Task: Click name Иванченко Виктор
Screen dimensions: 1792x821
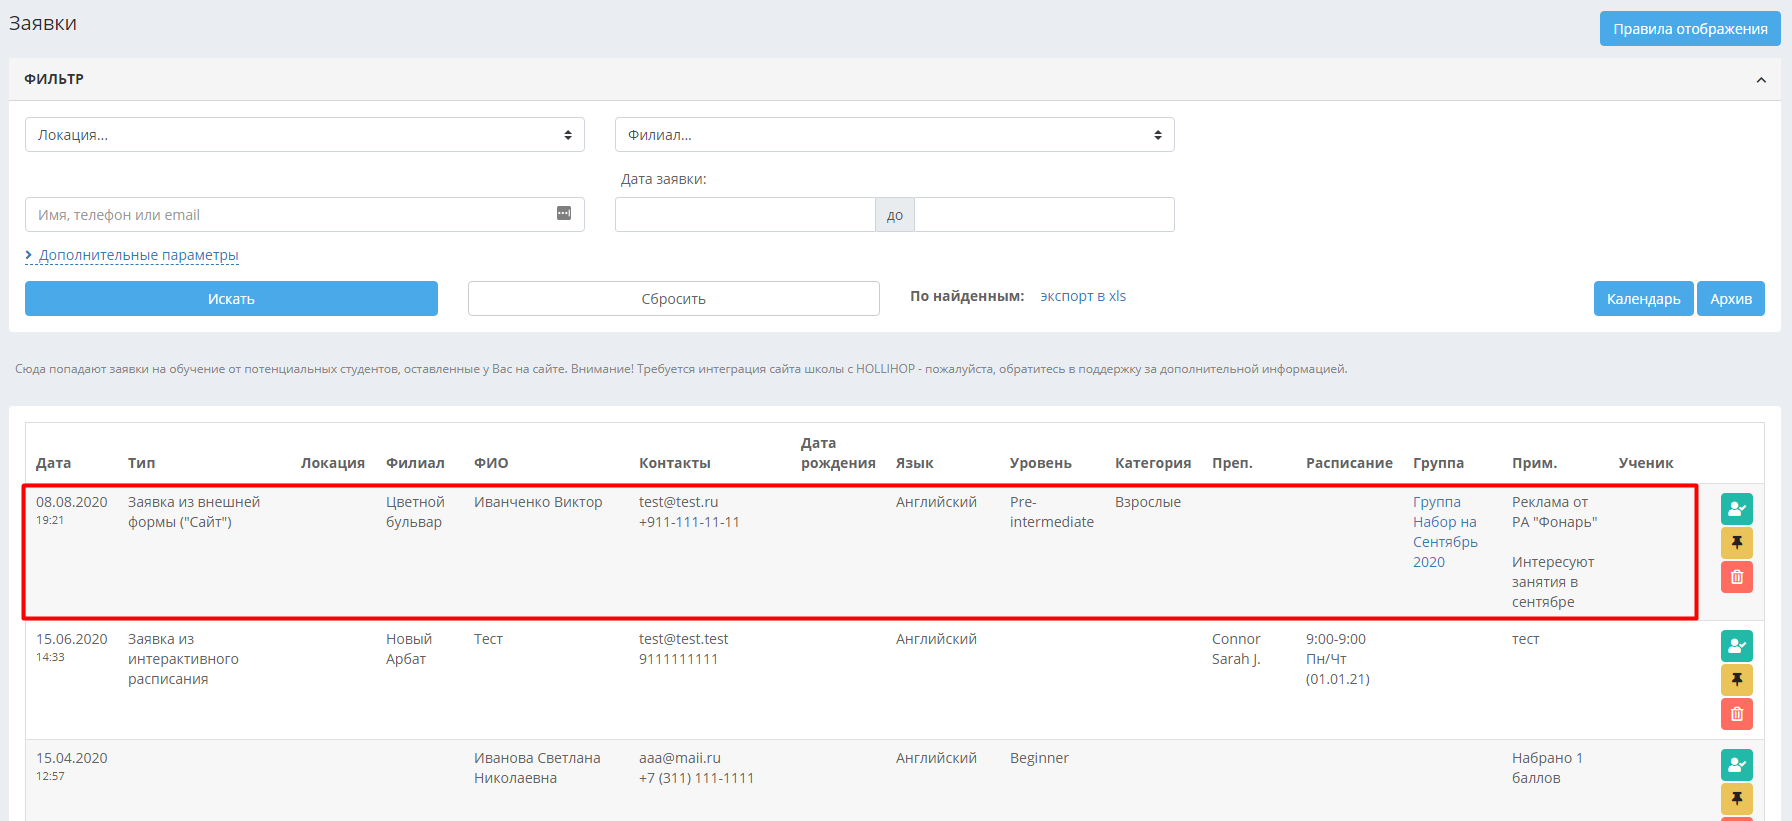Action: (x=538, y=502)
